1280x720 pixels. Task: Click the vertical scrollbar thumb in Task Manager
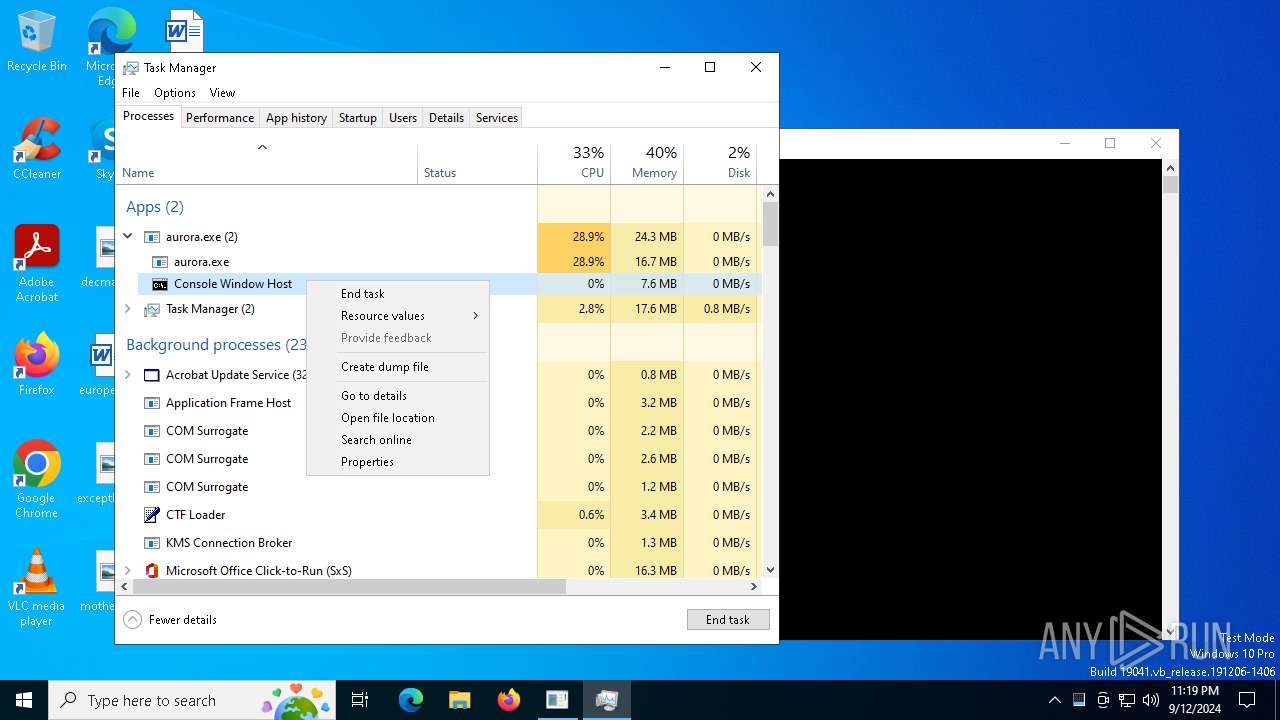770,225
